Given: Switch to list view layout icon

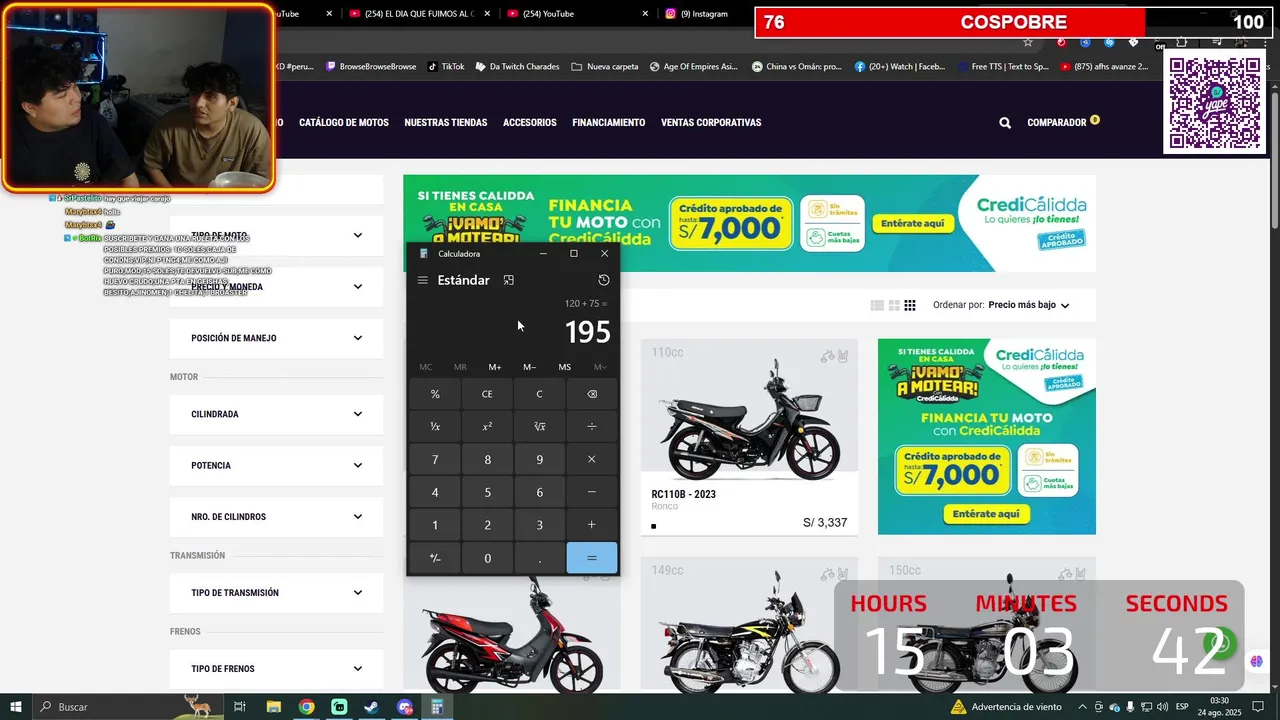Looking at the screenshot, I should coord(877,306).
